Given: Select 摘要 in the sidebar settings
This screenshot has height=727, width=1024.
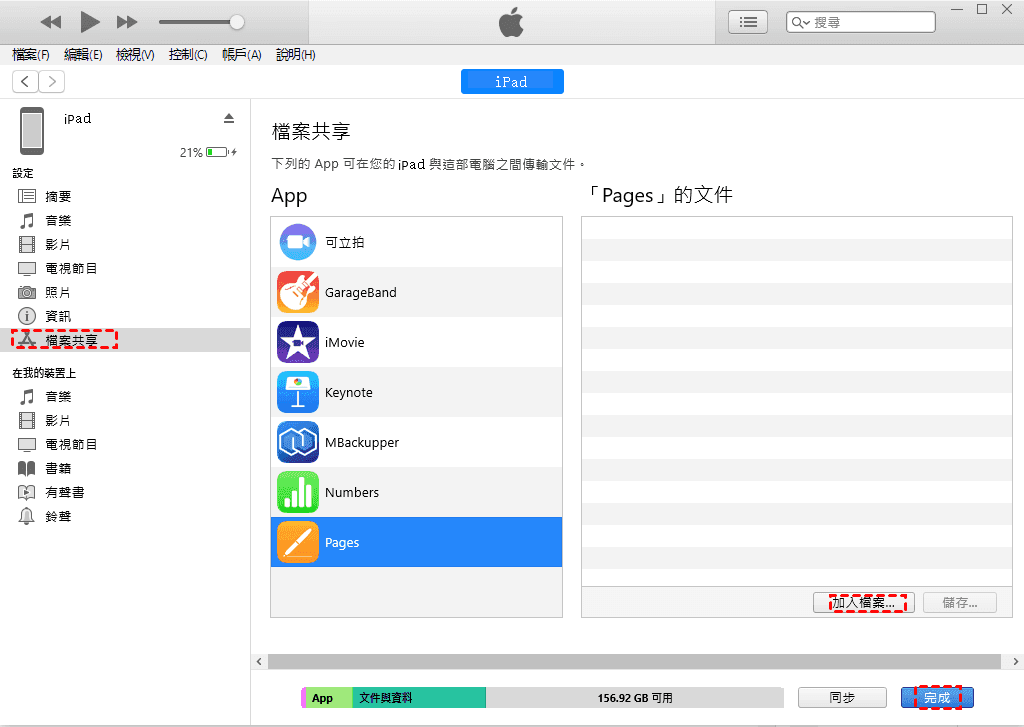Looking at the screenshot, I should click(58, 197).
